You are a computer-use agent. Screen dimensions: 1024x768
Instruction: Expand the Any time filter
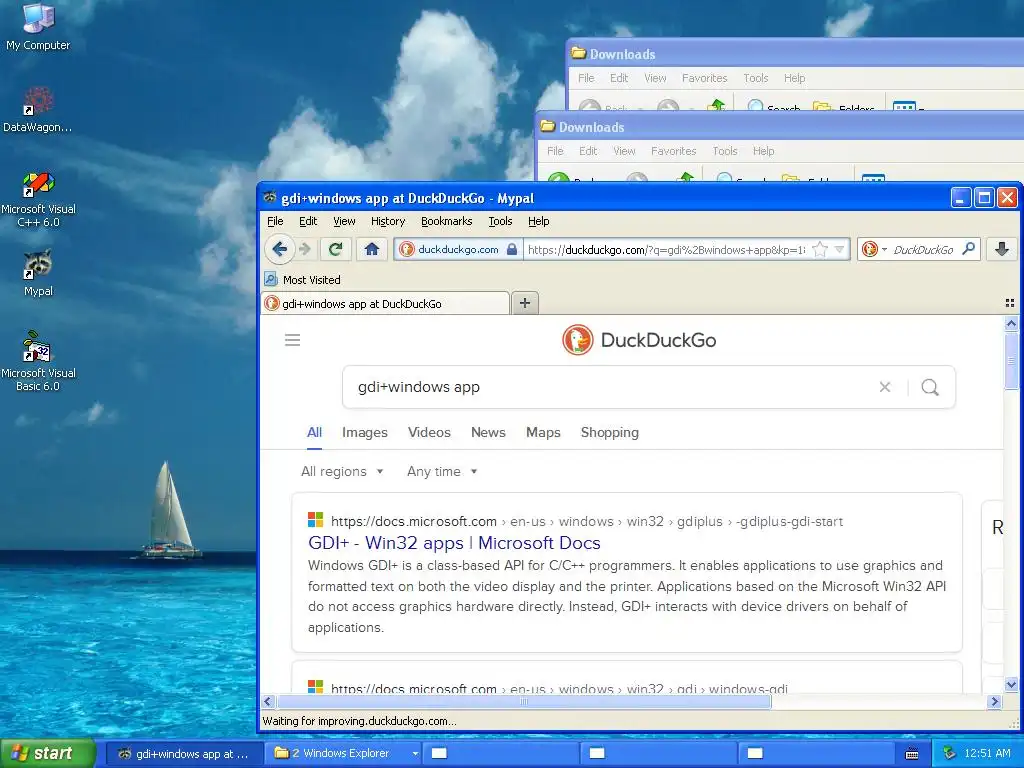442,472
